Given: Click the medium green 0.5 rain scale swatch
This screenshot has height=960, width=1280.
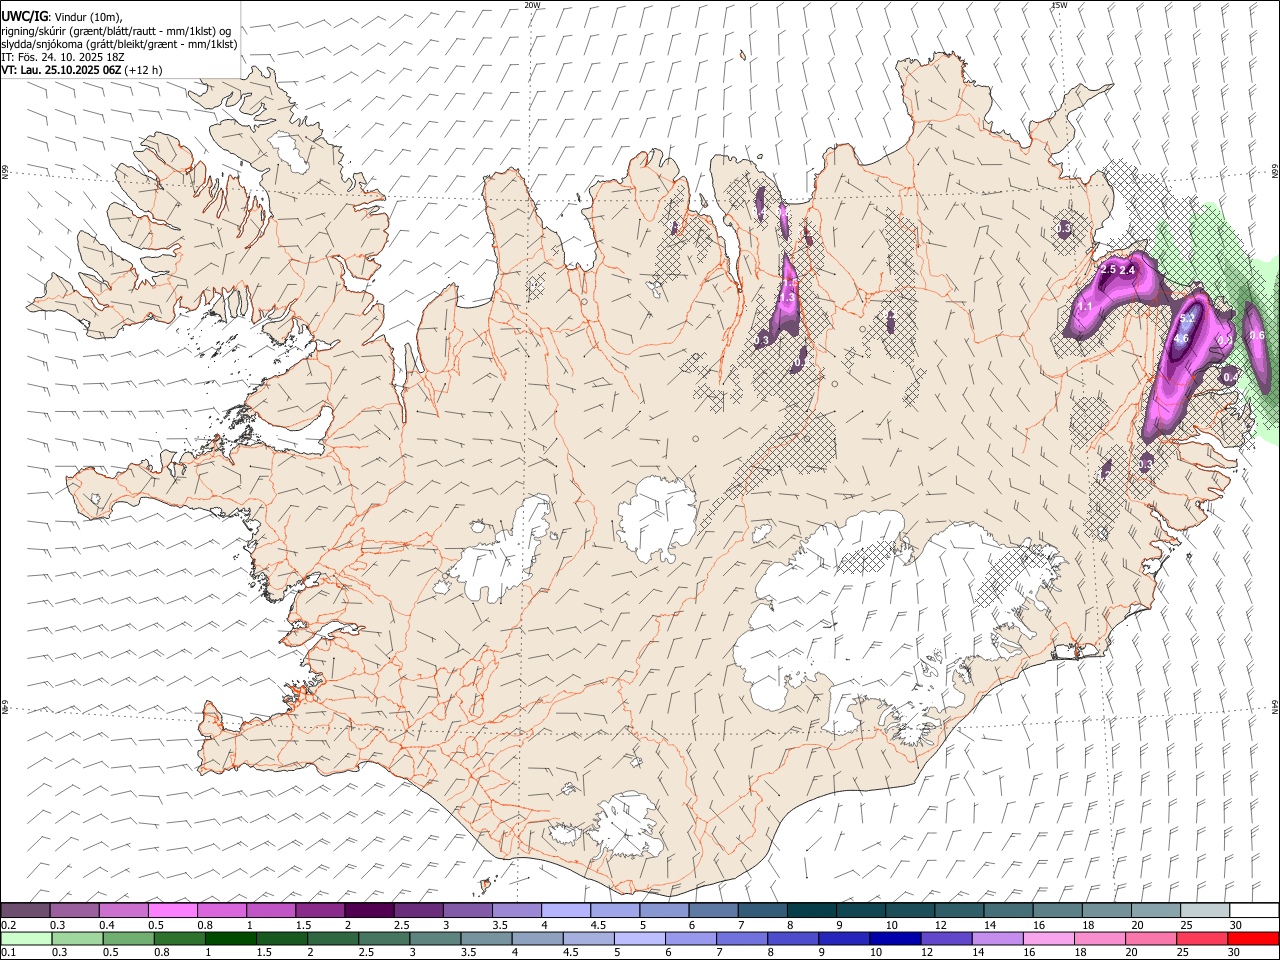Looking at the screenshot, I should click(x=129, y=938).
